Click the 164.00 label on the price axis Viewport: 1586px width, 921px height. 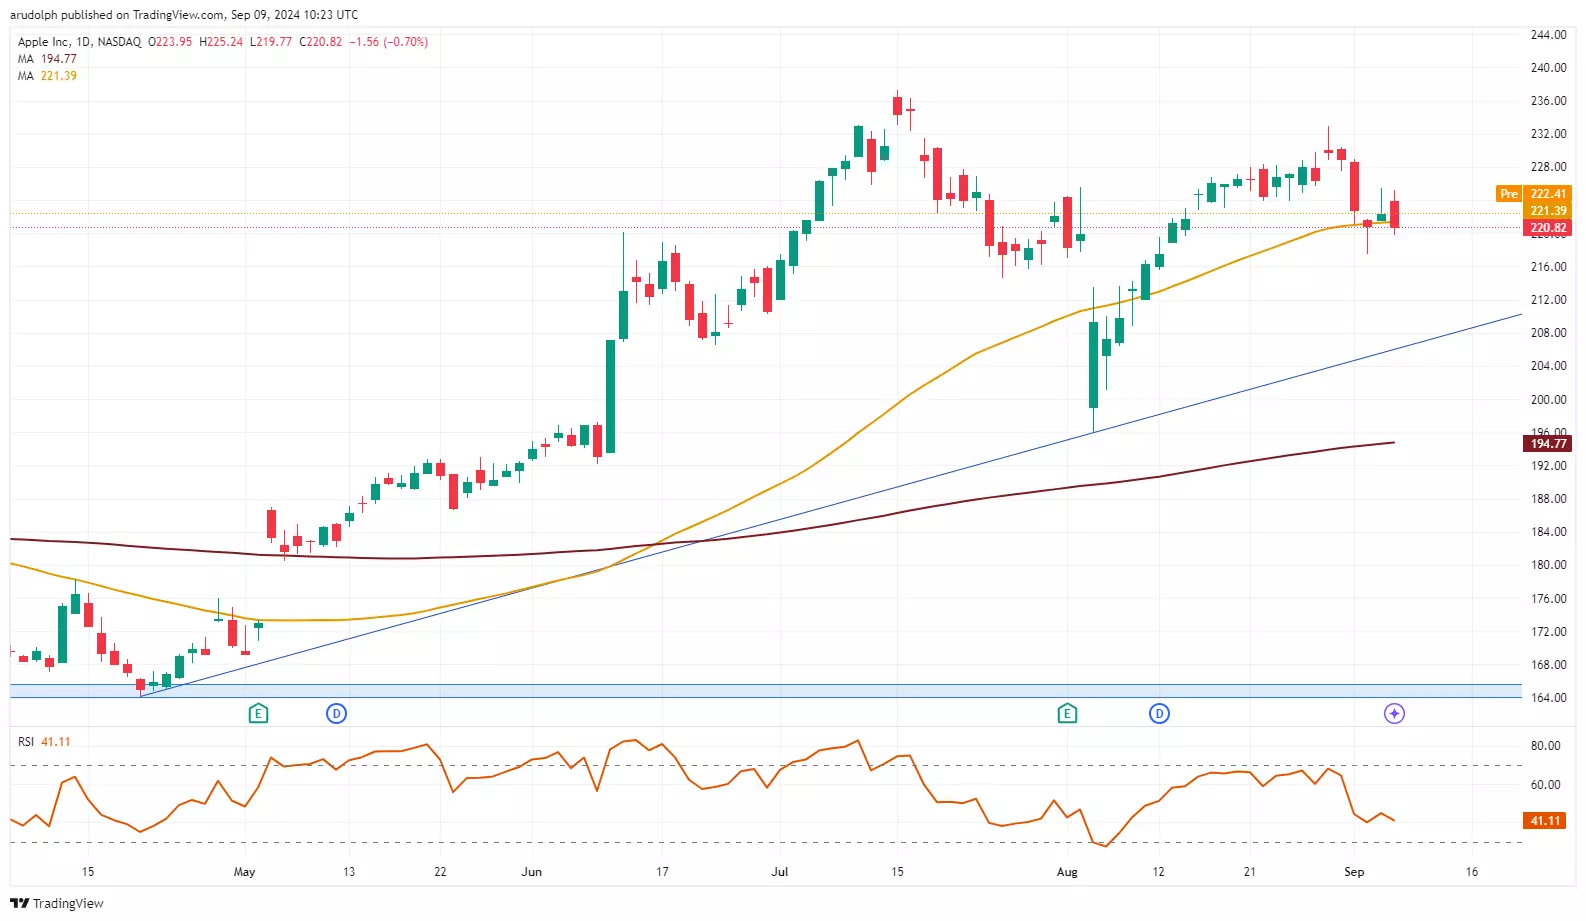pos(1548,698)
